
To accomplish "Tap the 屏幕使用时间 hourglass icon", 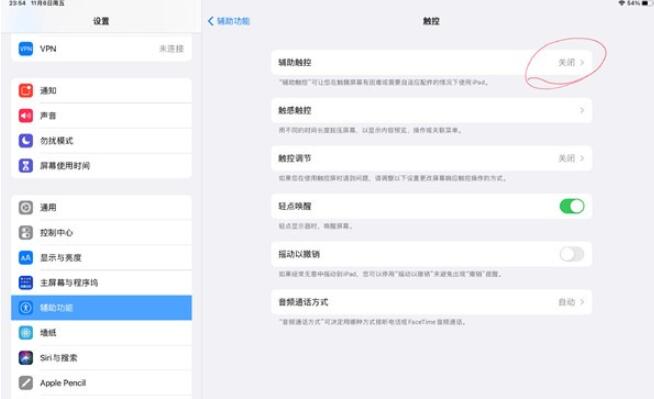I will click(25, 166).
